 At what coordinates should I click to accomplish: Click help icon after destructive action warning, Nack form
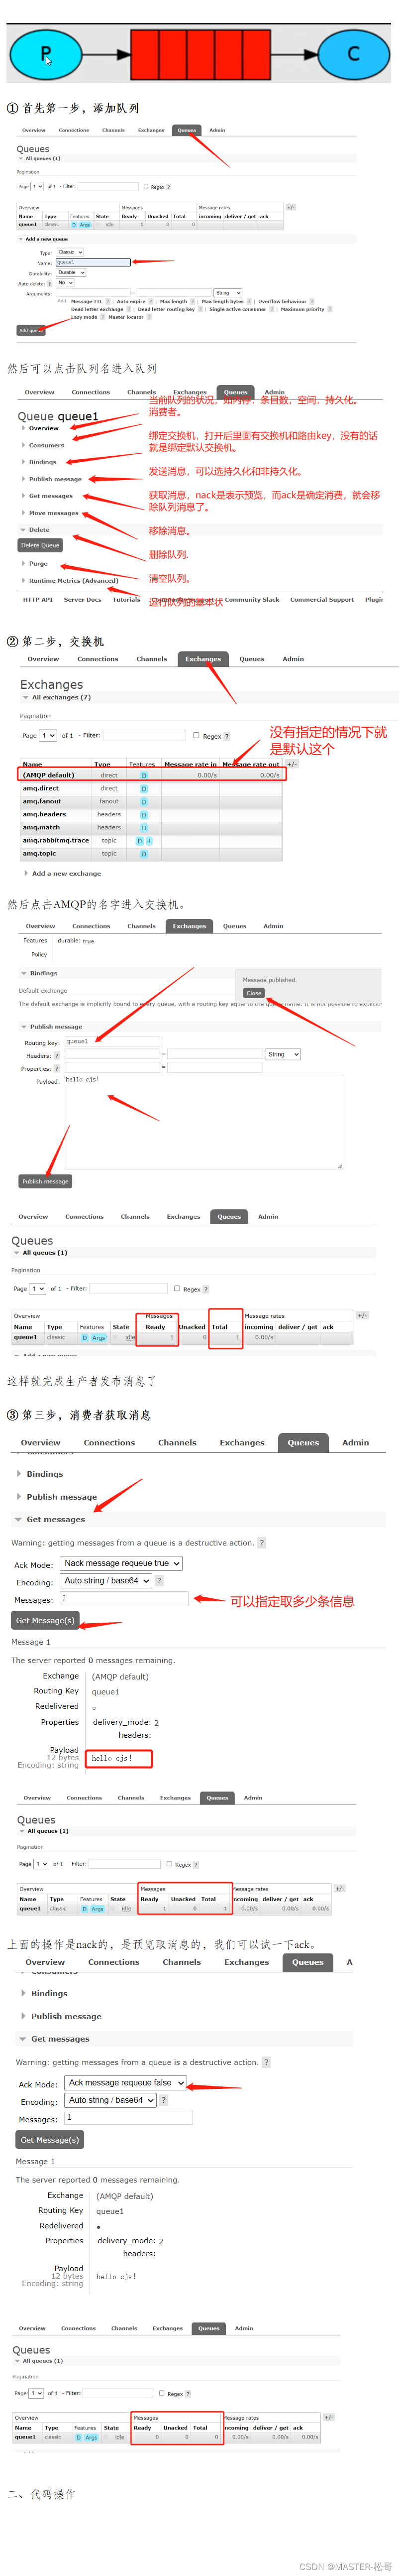262,1543
